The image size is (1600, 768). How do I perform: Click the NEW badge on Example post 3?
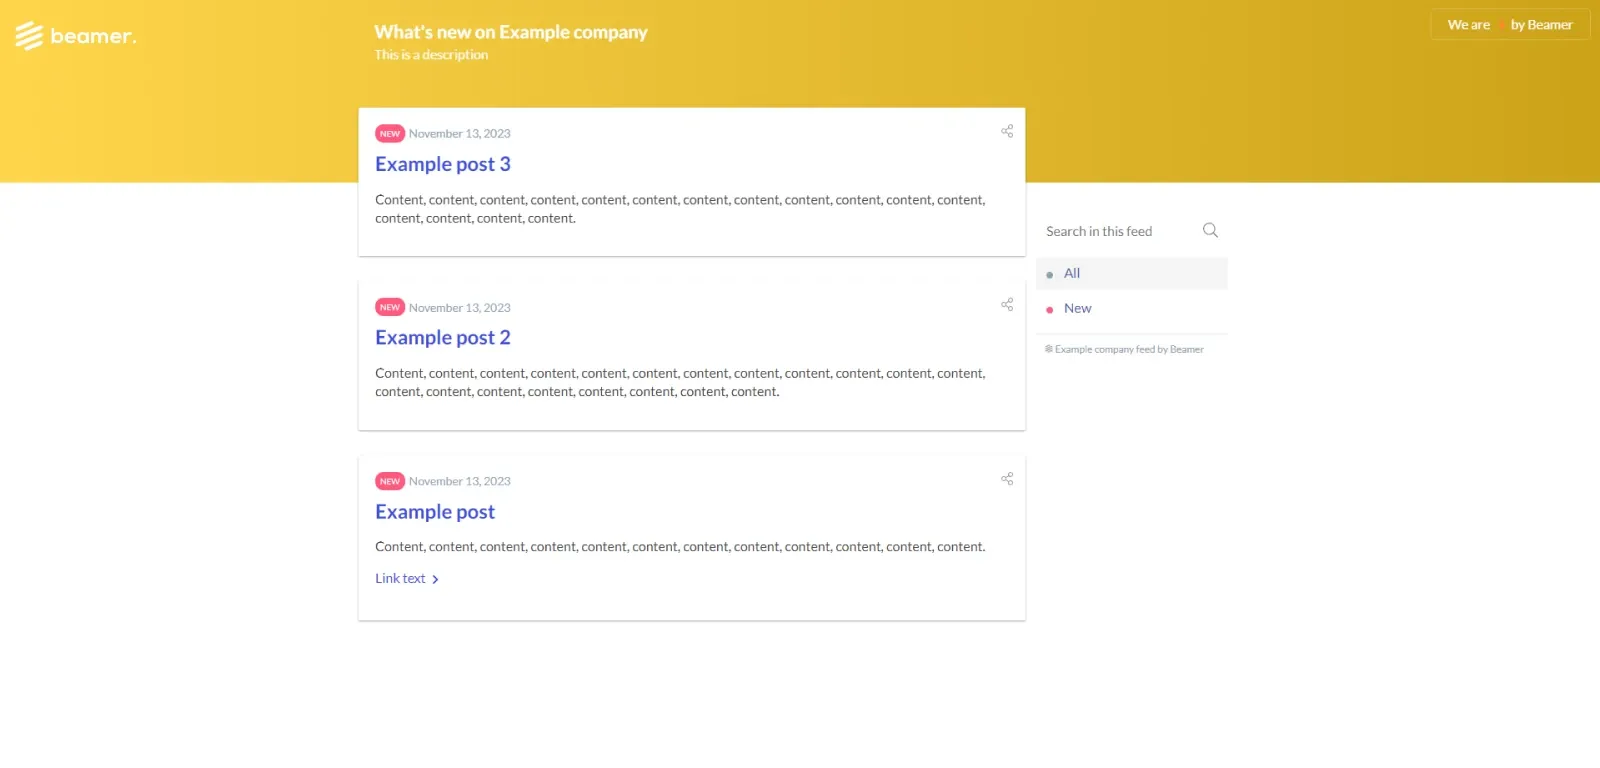point(390,133)
